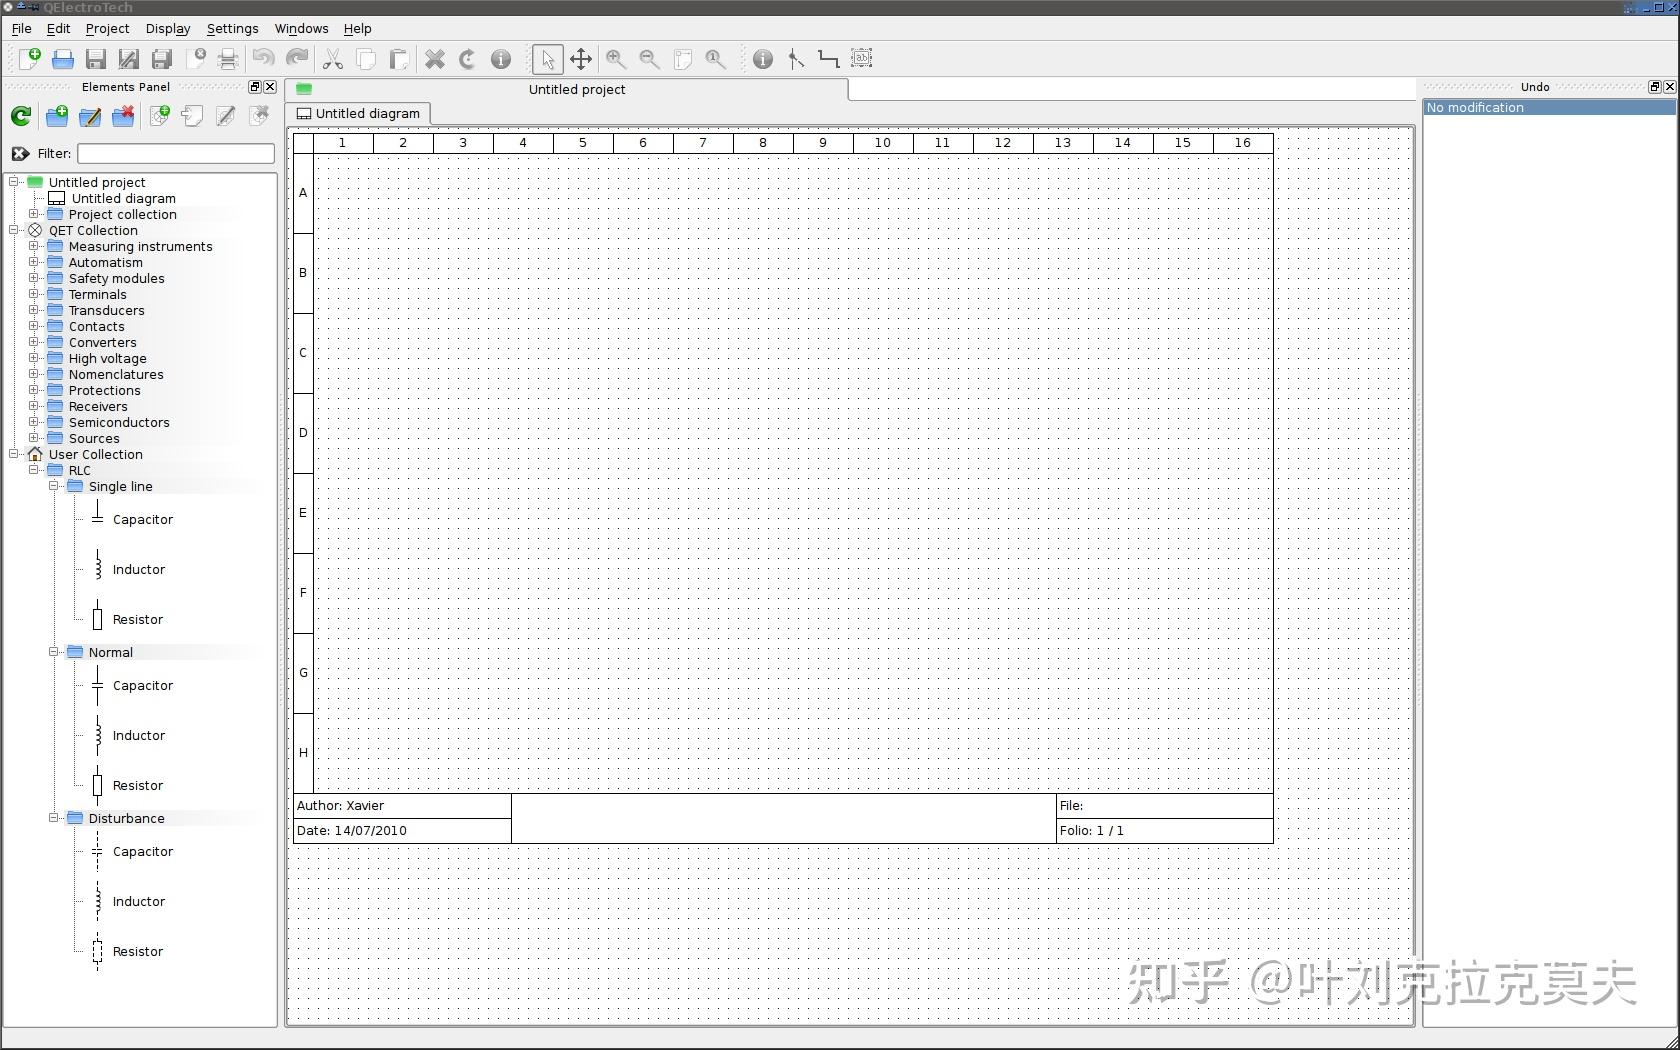
Task: Open the Print dialog icon
Action: pos(227,59)
